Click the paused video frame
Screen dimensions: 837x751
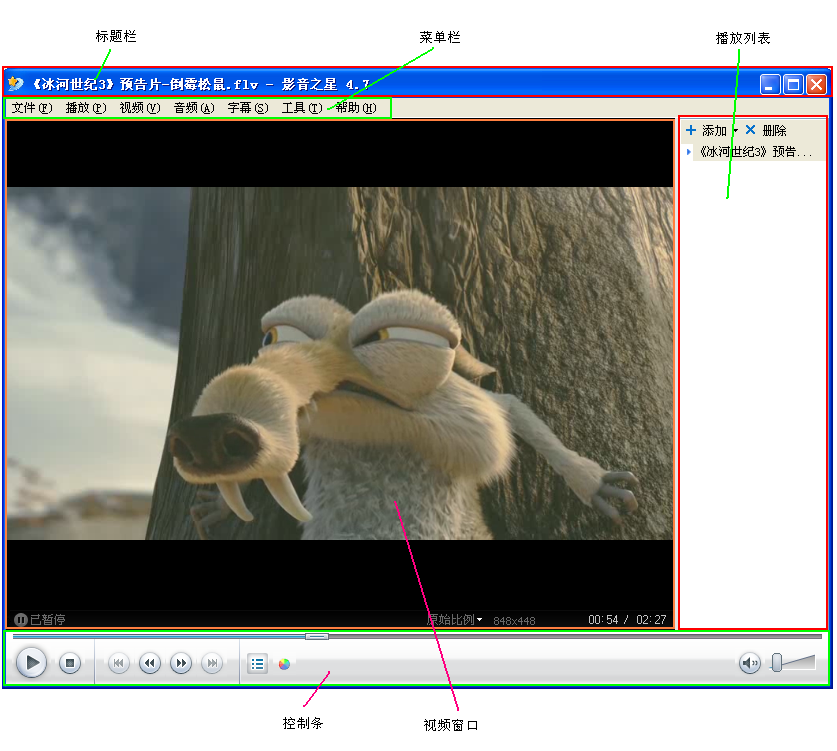[340, 363]
